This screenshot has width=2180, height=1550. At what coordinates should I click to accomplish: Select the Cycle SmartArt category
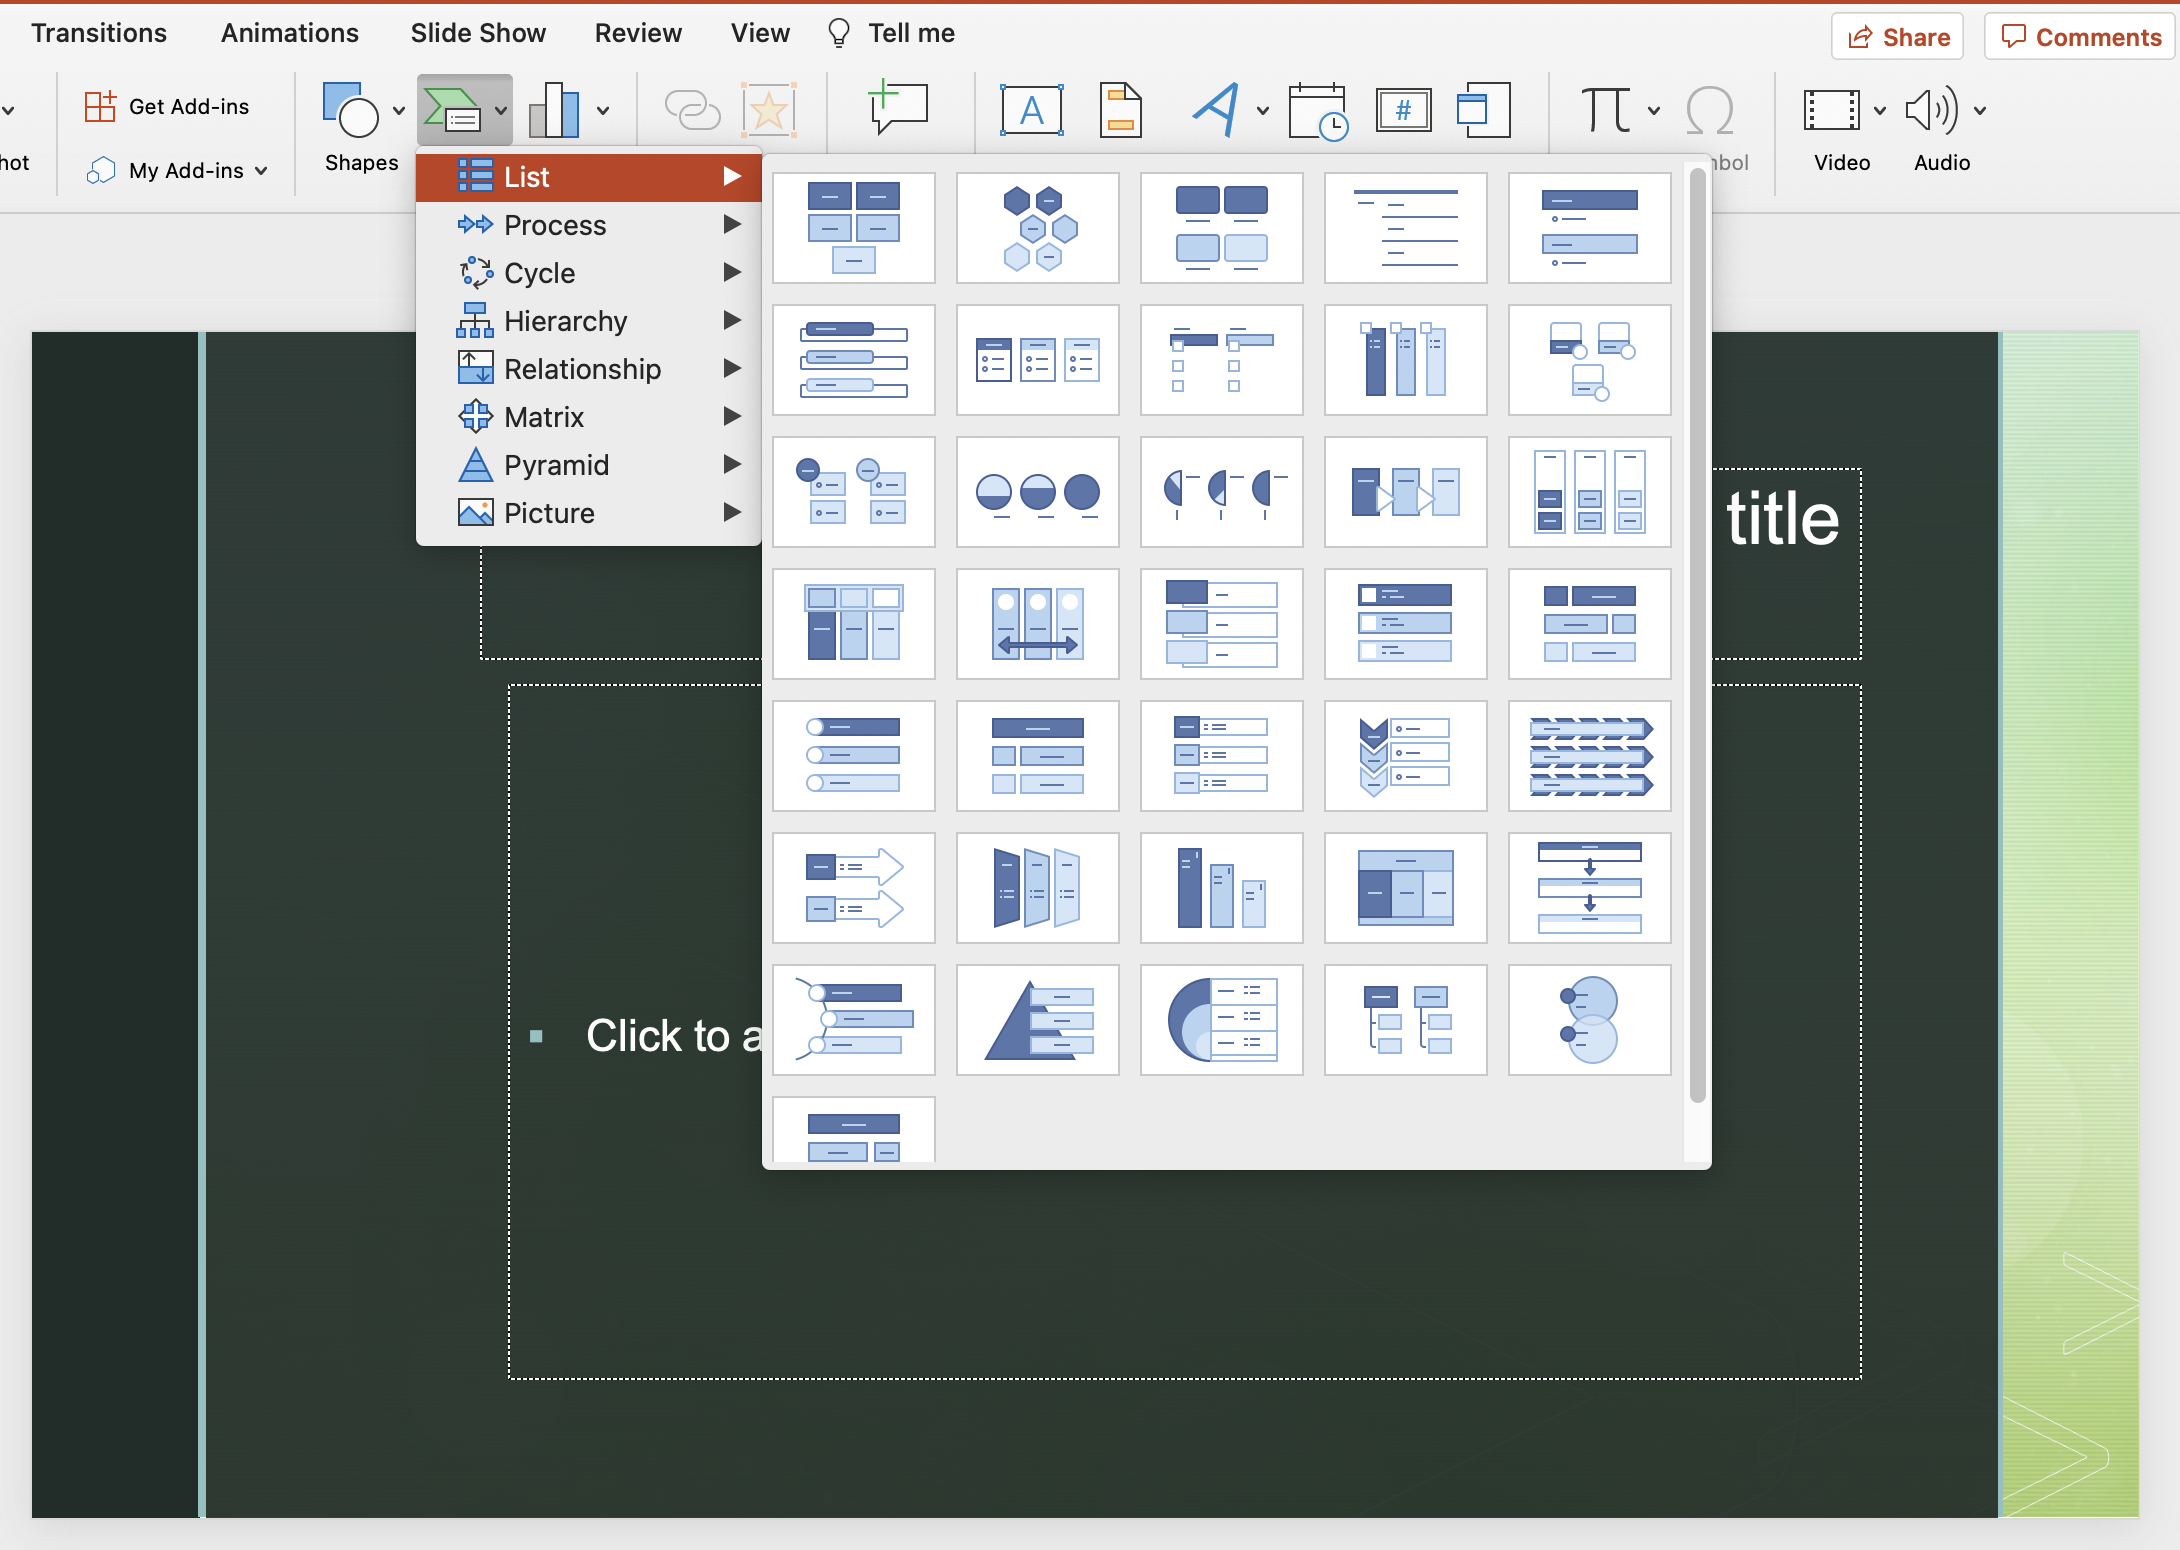tap(589, 273)
